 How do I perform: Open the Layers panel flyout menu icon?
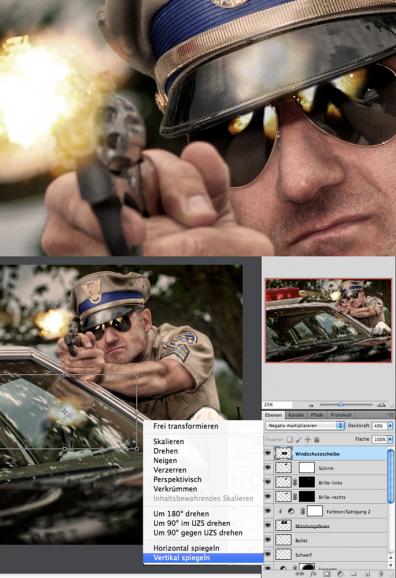click(x=391, y=415)
